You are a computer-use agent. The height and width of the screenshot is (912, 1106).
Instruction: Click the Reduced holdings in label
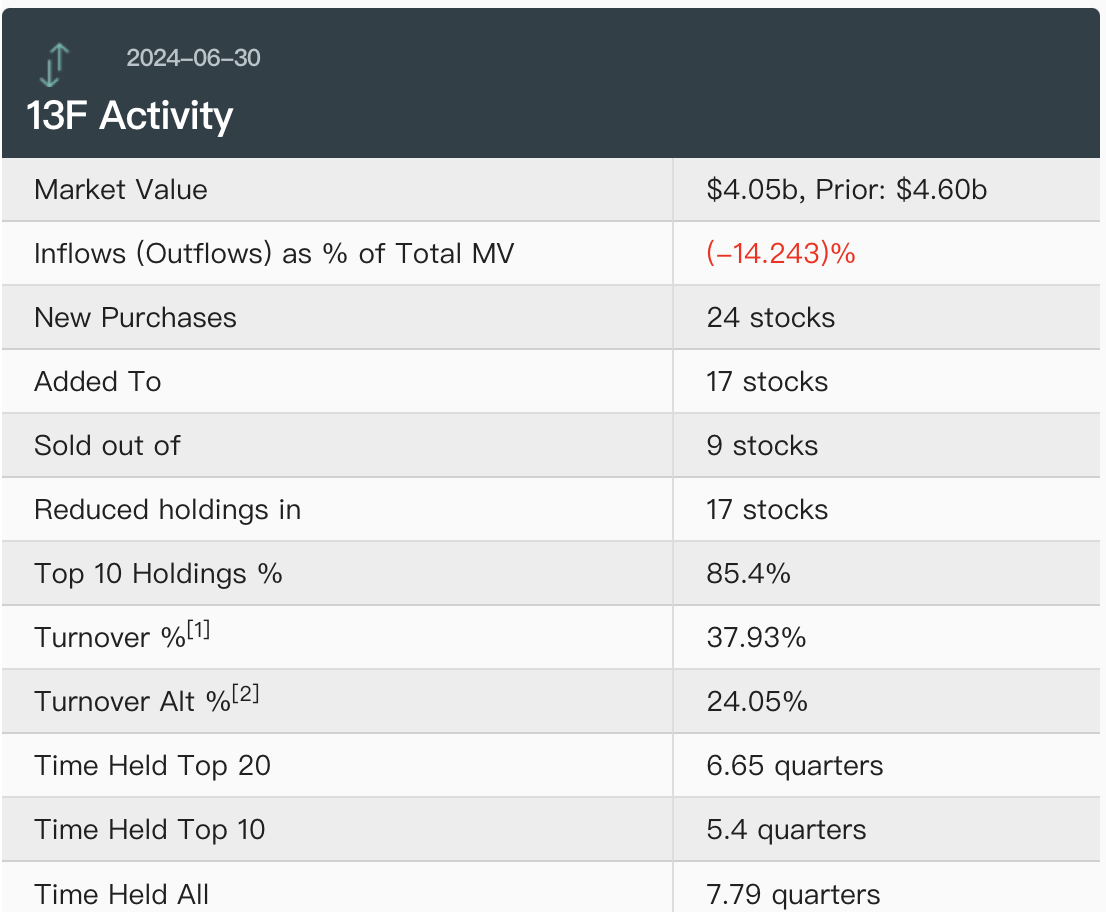tap(167, 510)
